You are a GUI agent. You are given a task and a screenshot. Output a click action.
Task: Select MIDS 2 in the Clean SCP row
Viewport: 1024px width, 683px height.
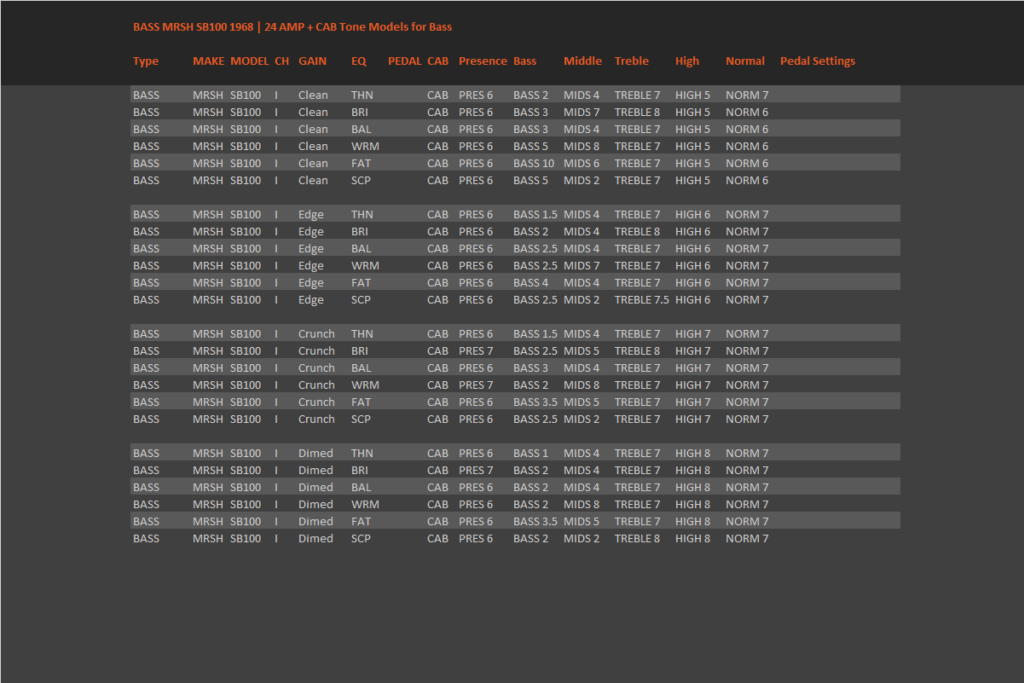[581, 180]
